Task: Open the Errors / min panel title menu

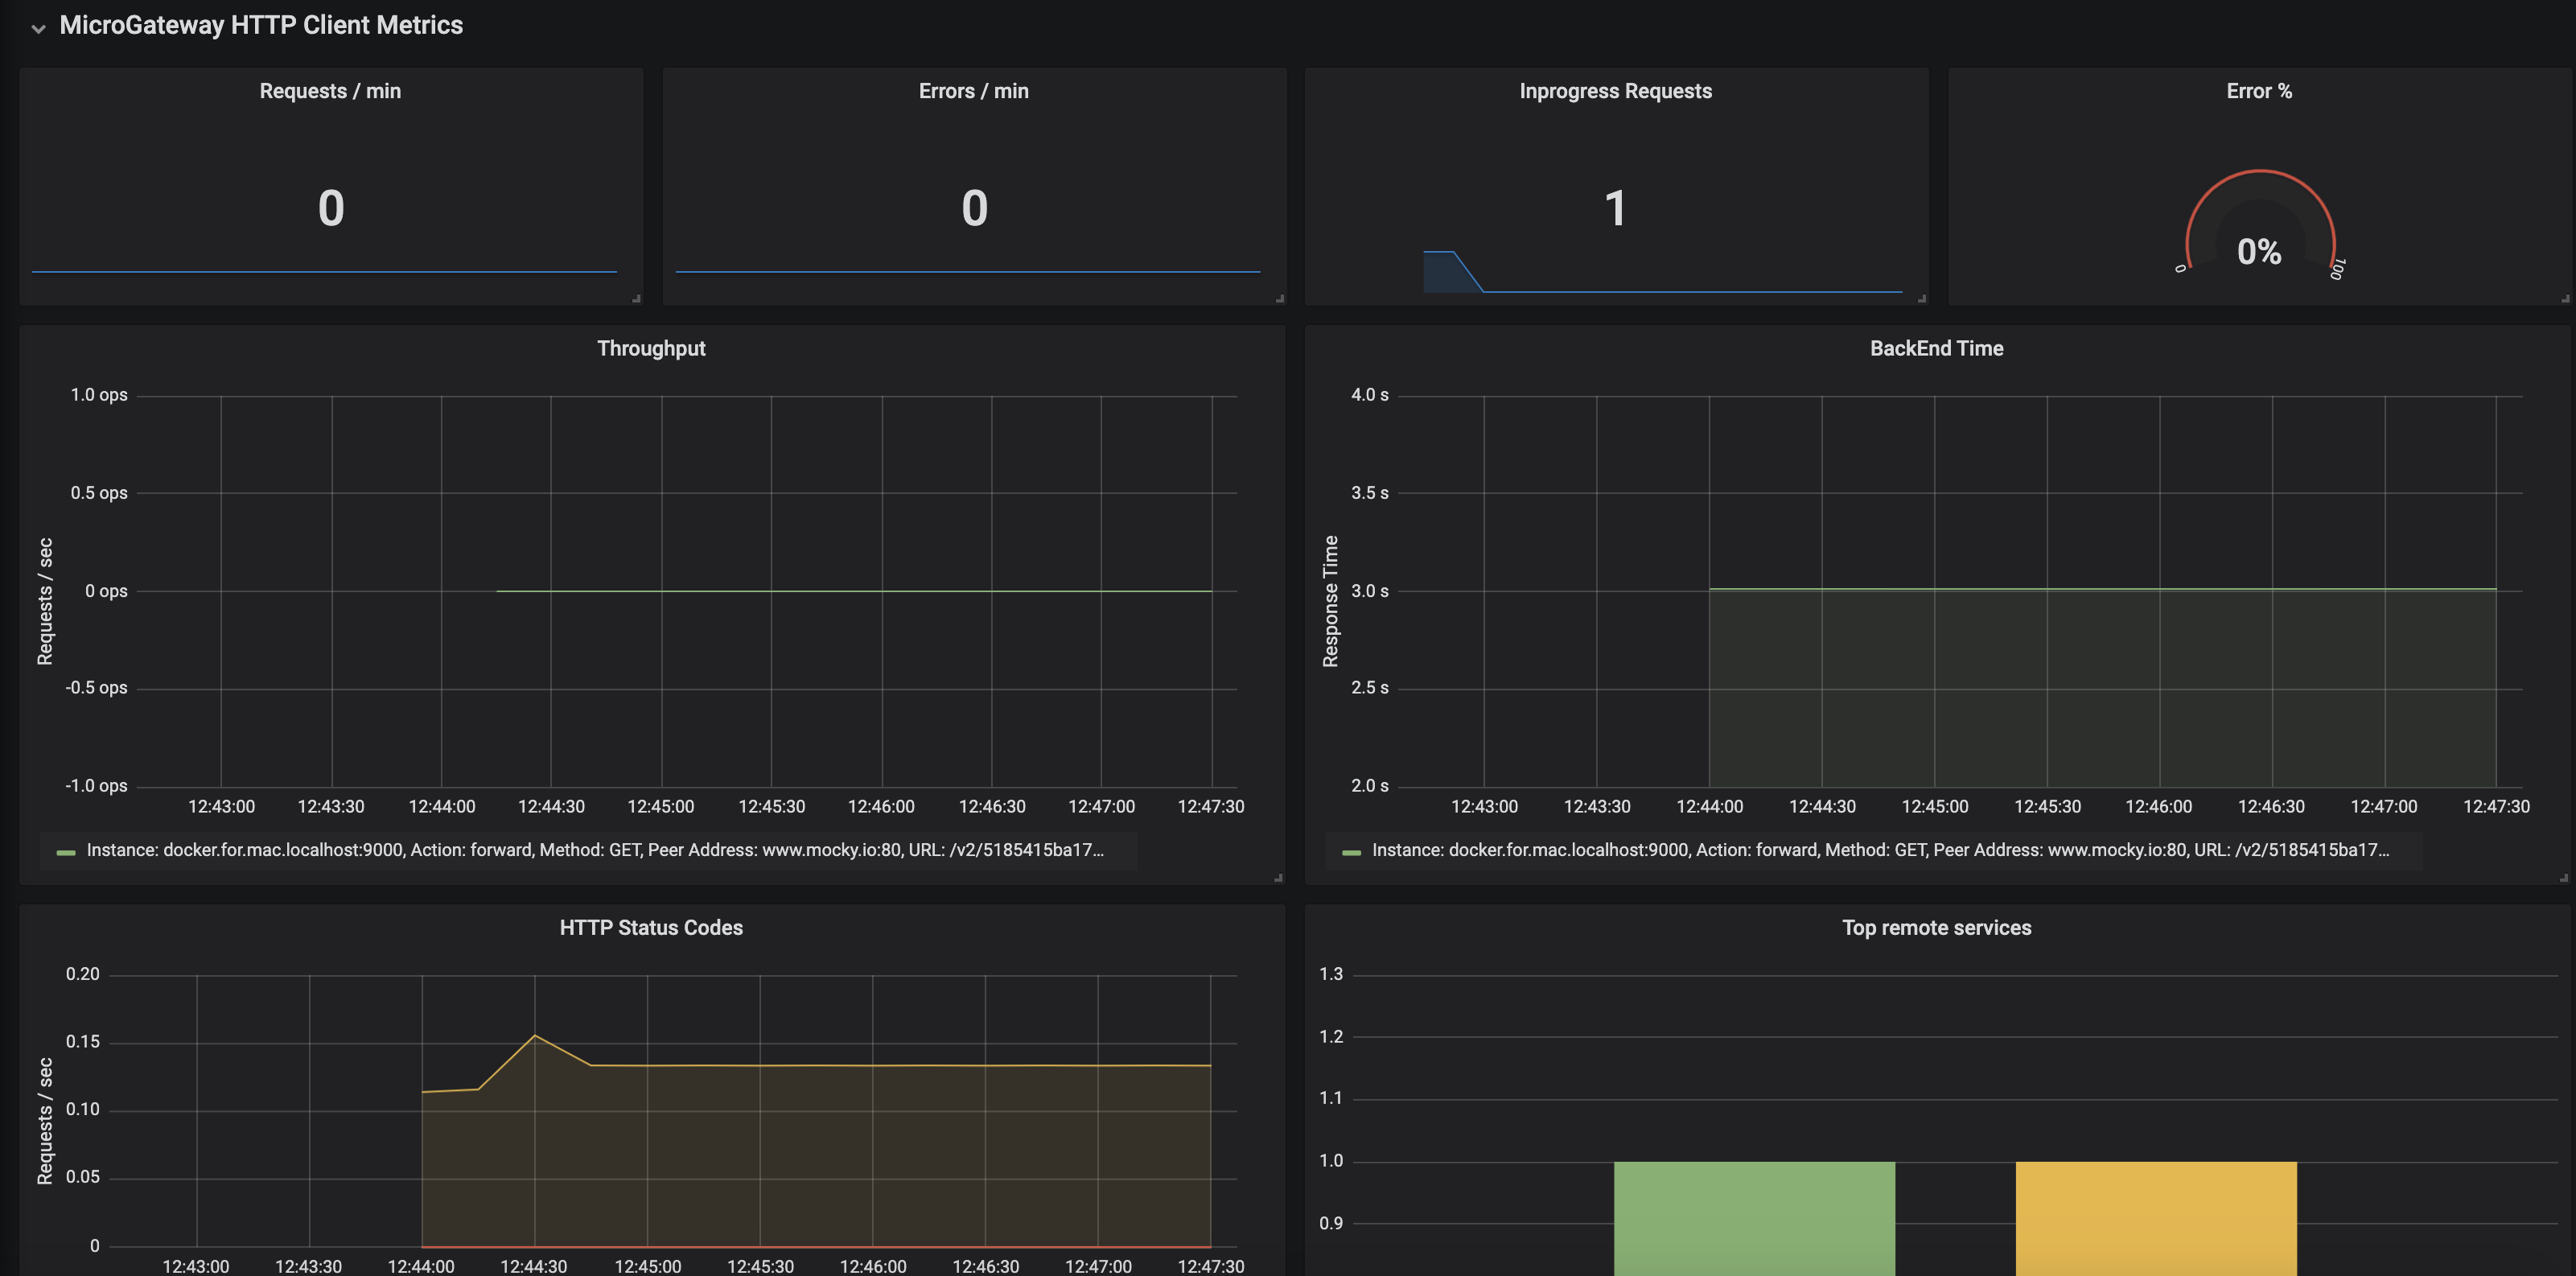Action: [x=973, y=91]
